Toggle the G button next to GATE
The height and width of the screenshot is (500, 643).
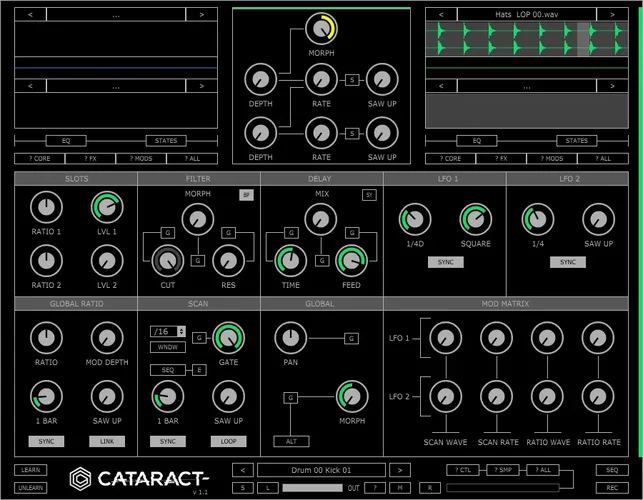[199, 338]
